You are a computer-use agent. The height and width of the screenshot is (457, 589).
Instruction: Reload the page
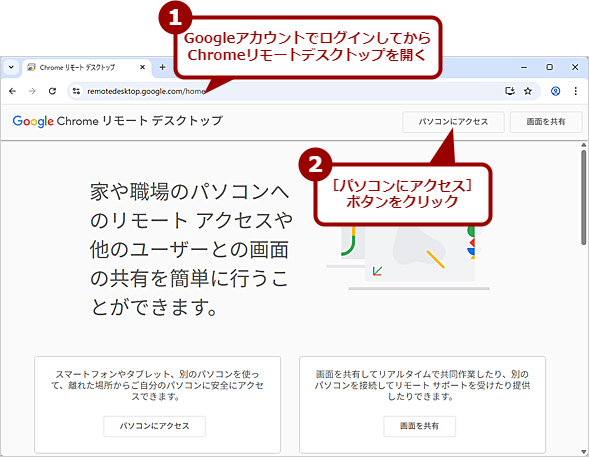tap(52, 91)
